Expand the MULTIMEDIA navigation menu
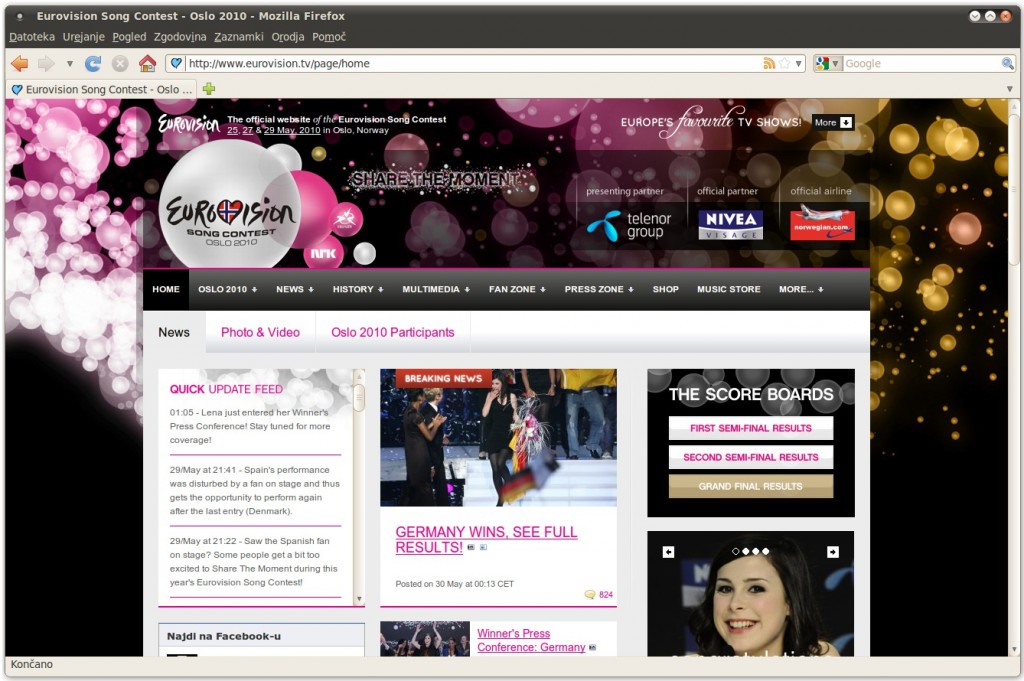The width and height of the screenshot is (1024, 681). click(436, 289)
